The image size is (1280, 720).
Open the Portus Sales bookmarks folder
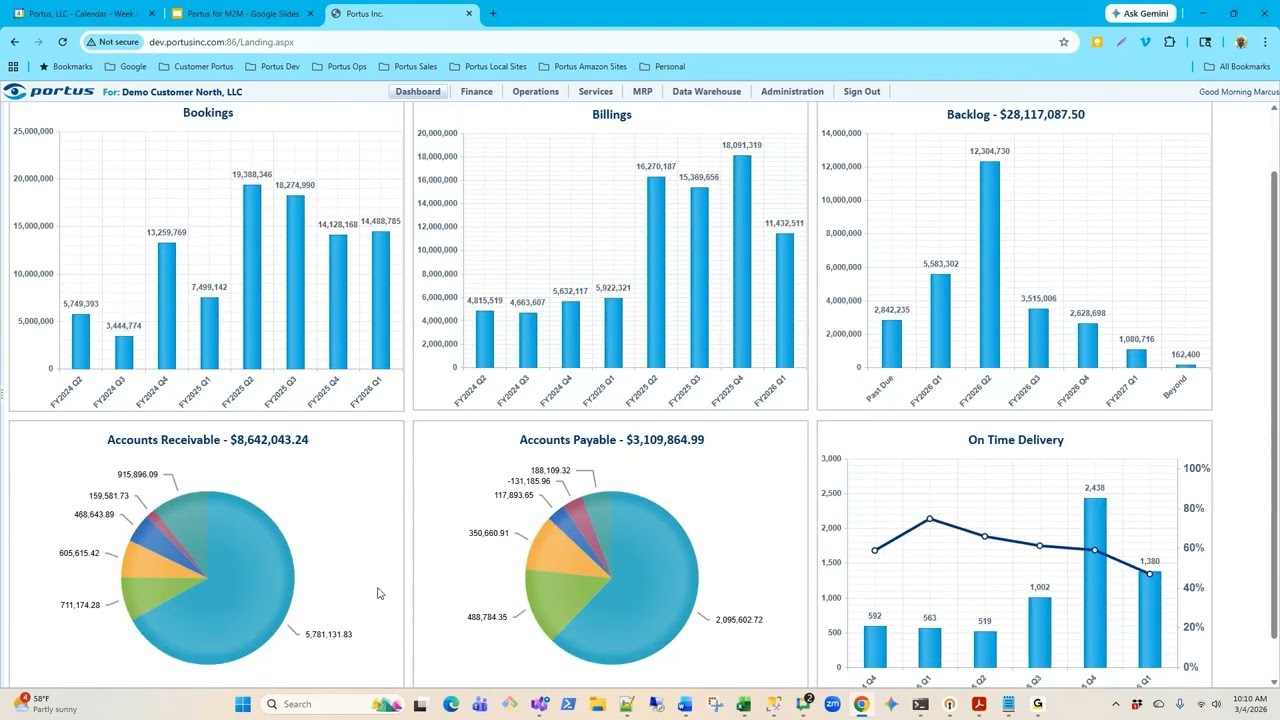[408, 67]
